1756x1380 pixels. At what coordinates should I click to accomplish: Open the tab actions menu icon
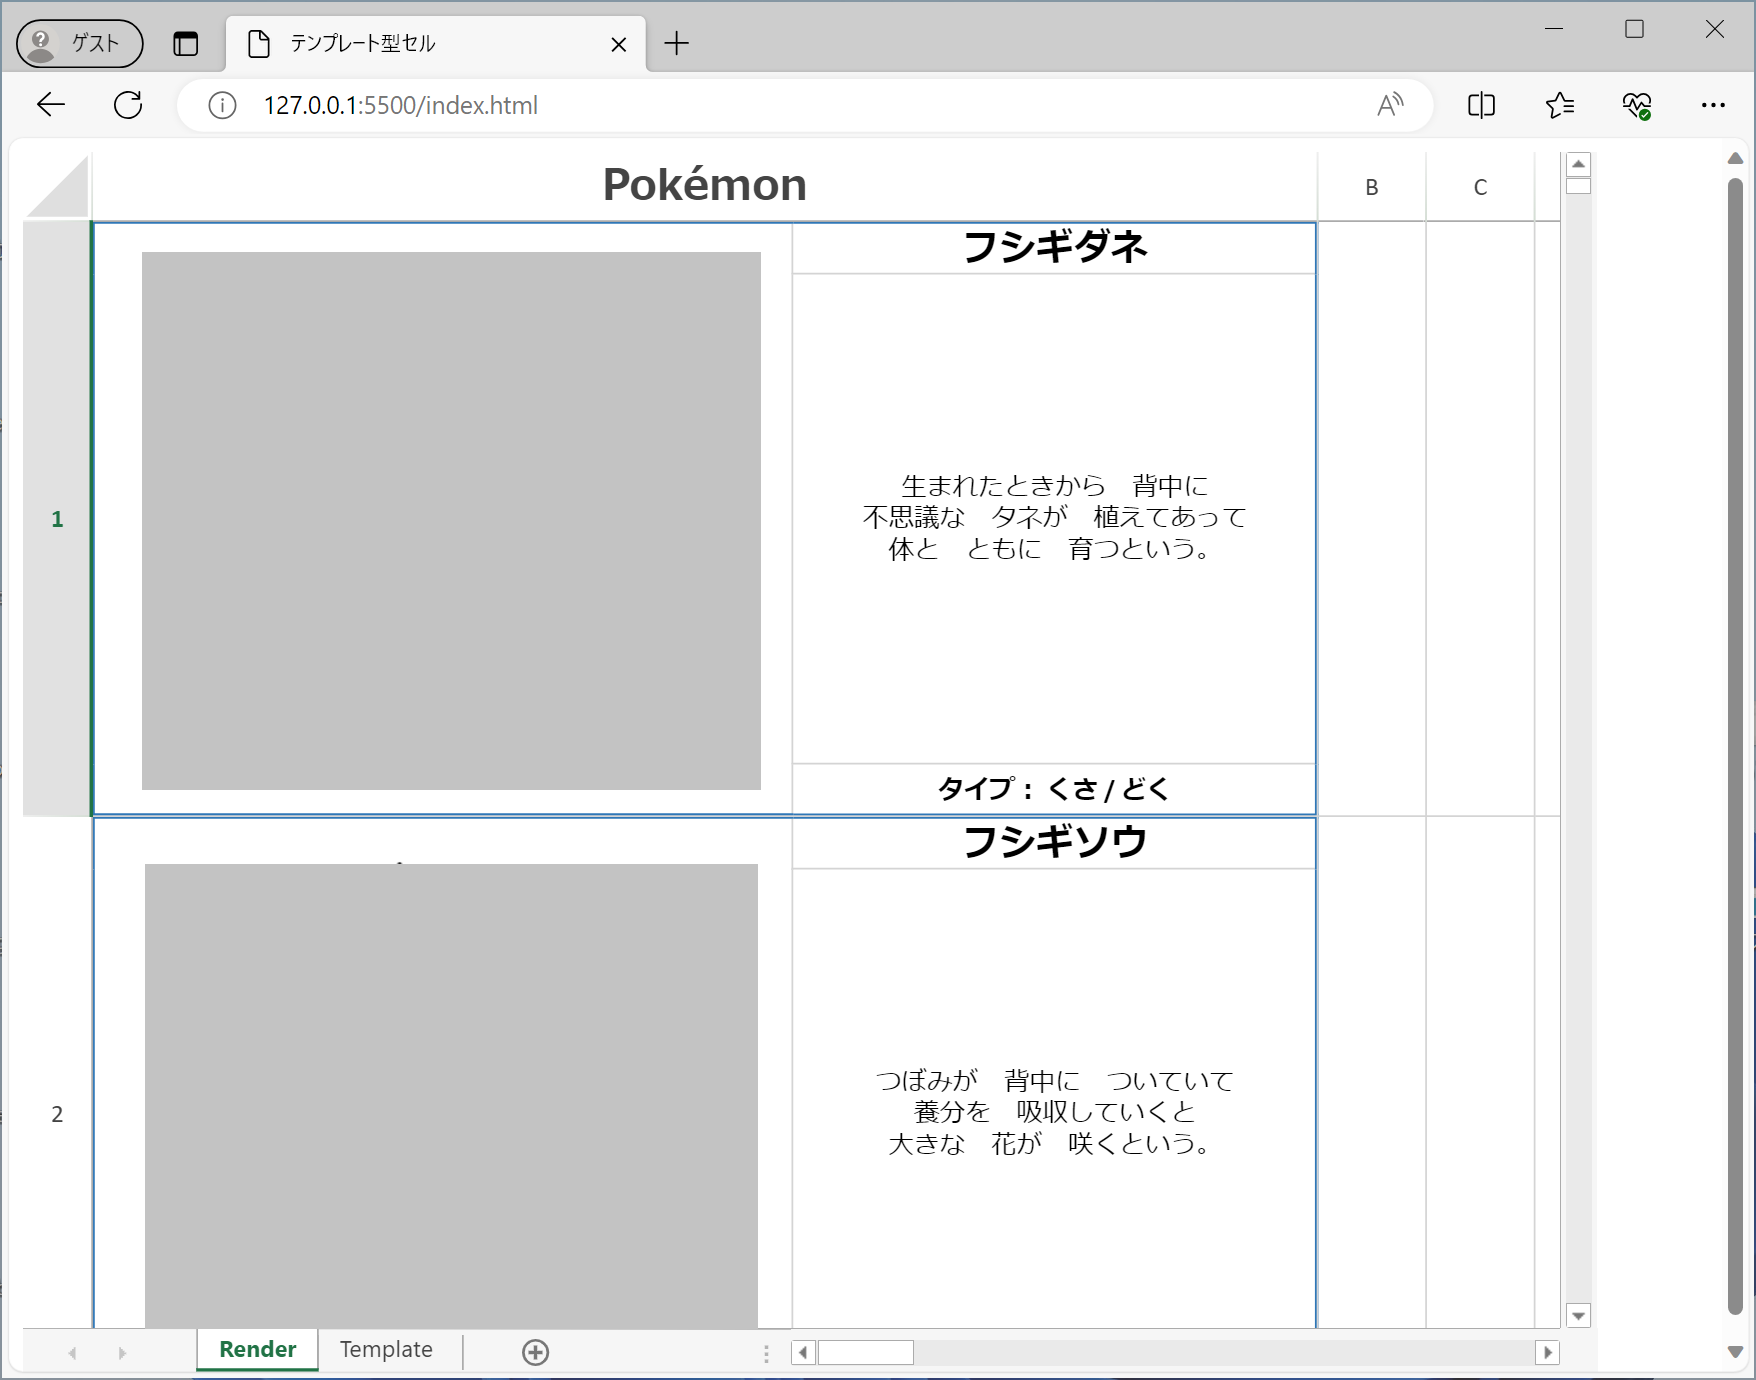coord(186,44)
